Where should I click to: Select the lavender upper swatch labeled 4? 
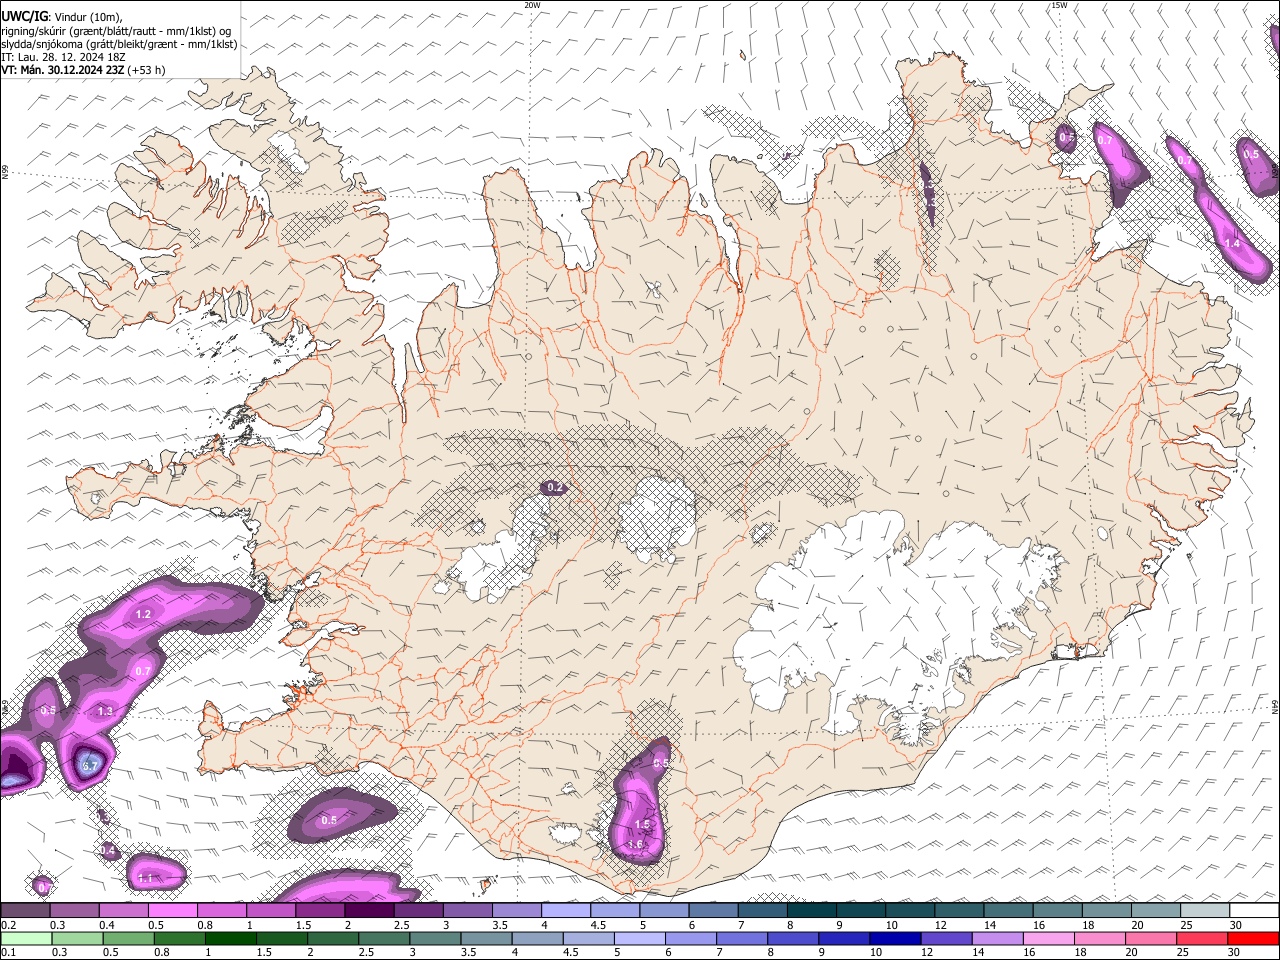565,910
